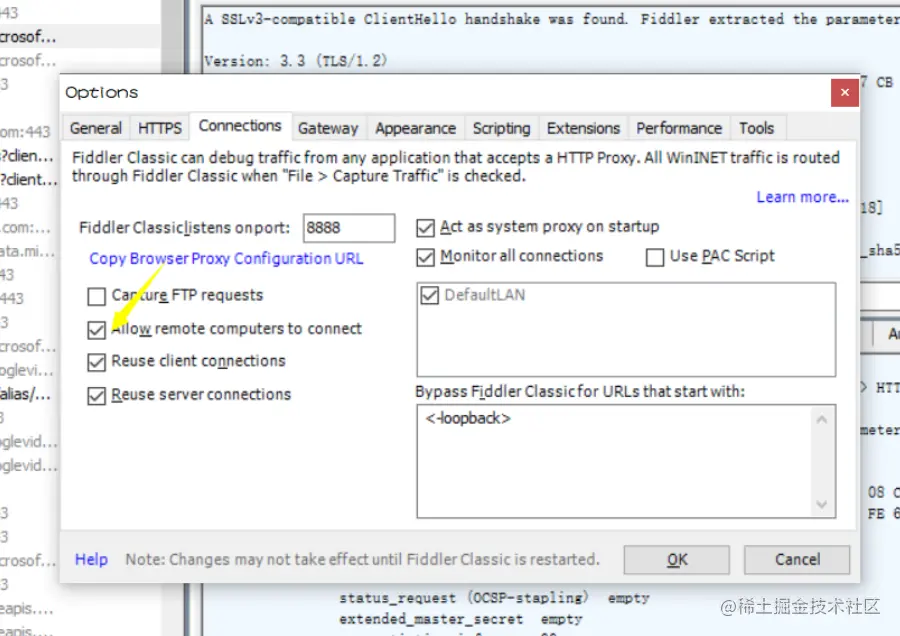Image resolution: width=900 pixels, height=636 pixels.
Task: Select the Connections tab
Action: [x=240, y=126]
